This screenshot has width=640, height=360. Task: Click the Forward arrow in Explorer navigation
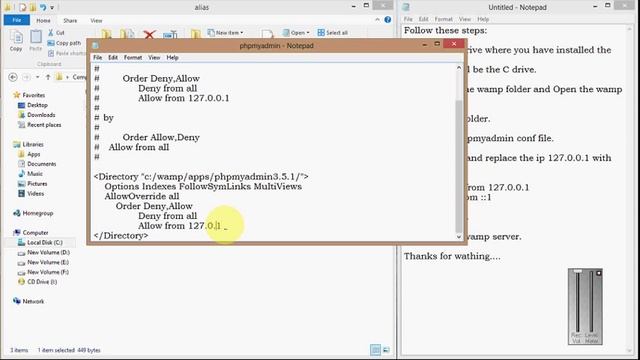pyautogui.click(x=26, y=77)
